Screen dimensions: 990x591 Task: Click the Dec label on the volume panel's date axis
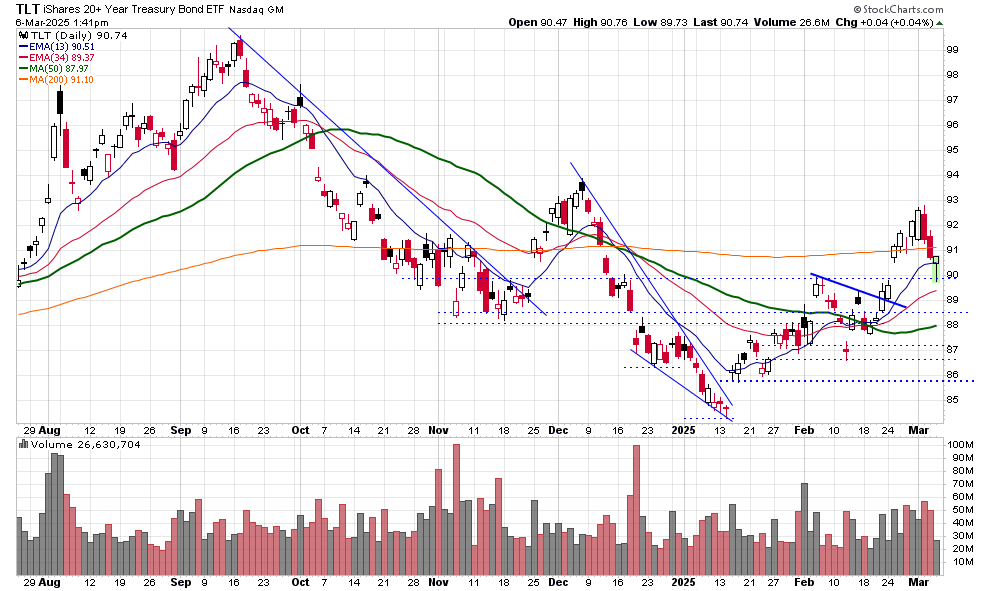pos(558,583)
